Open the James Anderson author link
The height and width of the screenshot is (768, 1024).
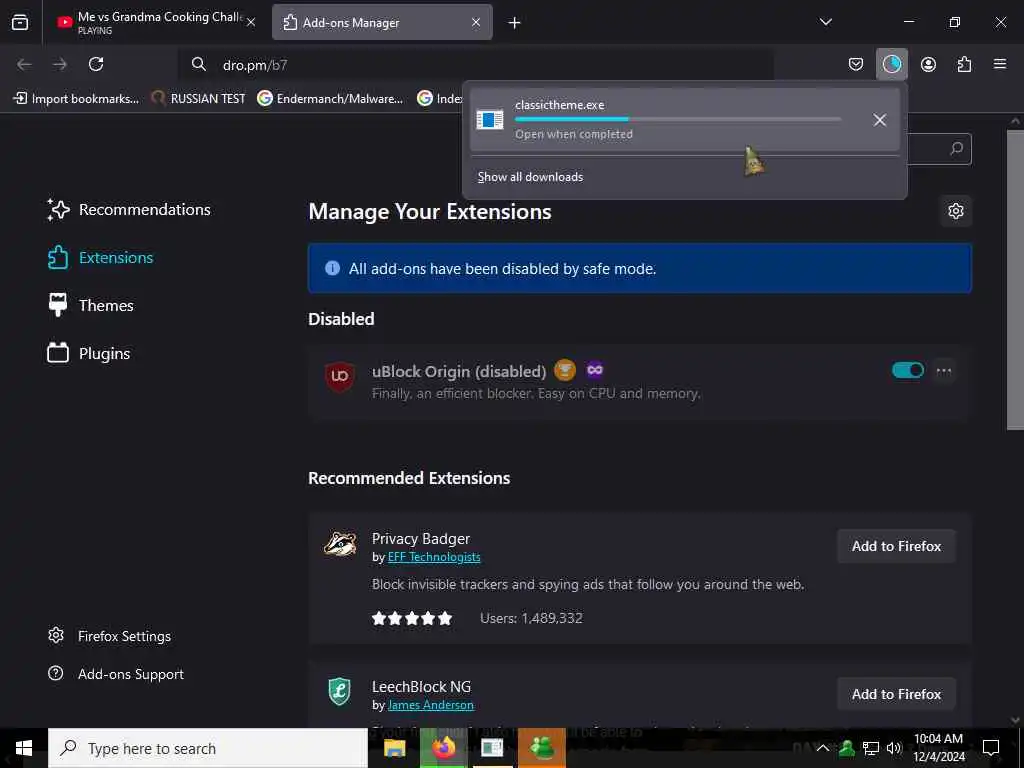[430, 705]
